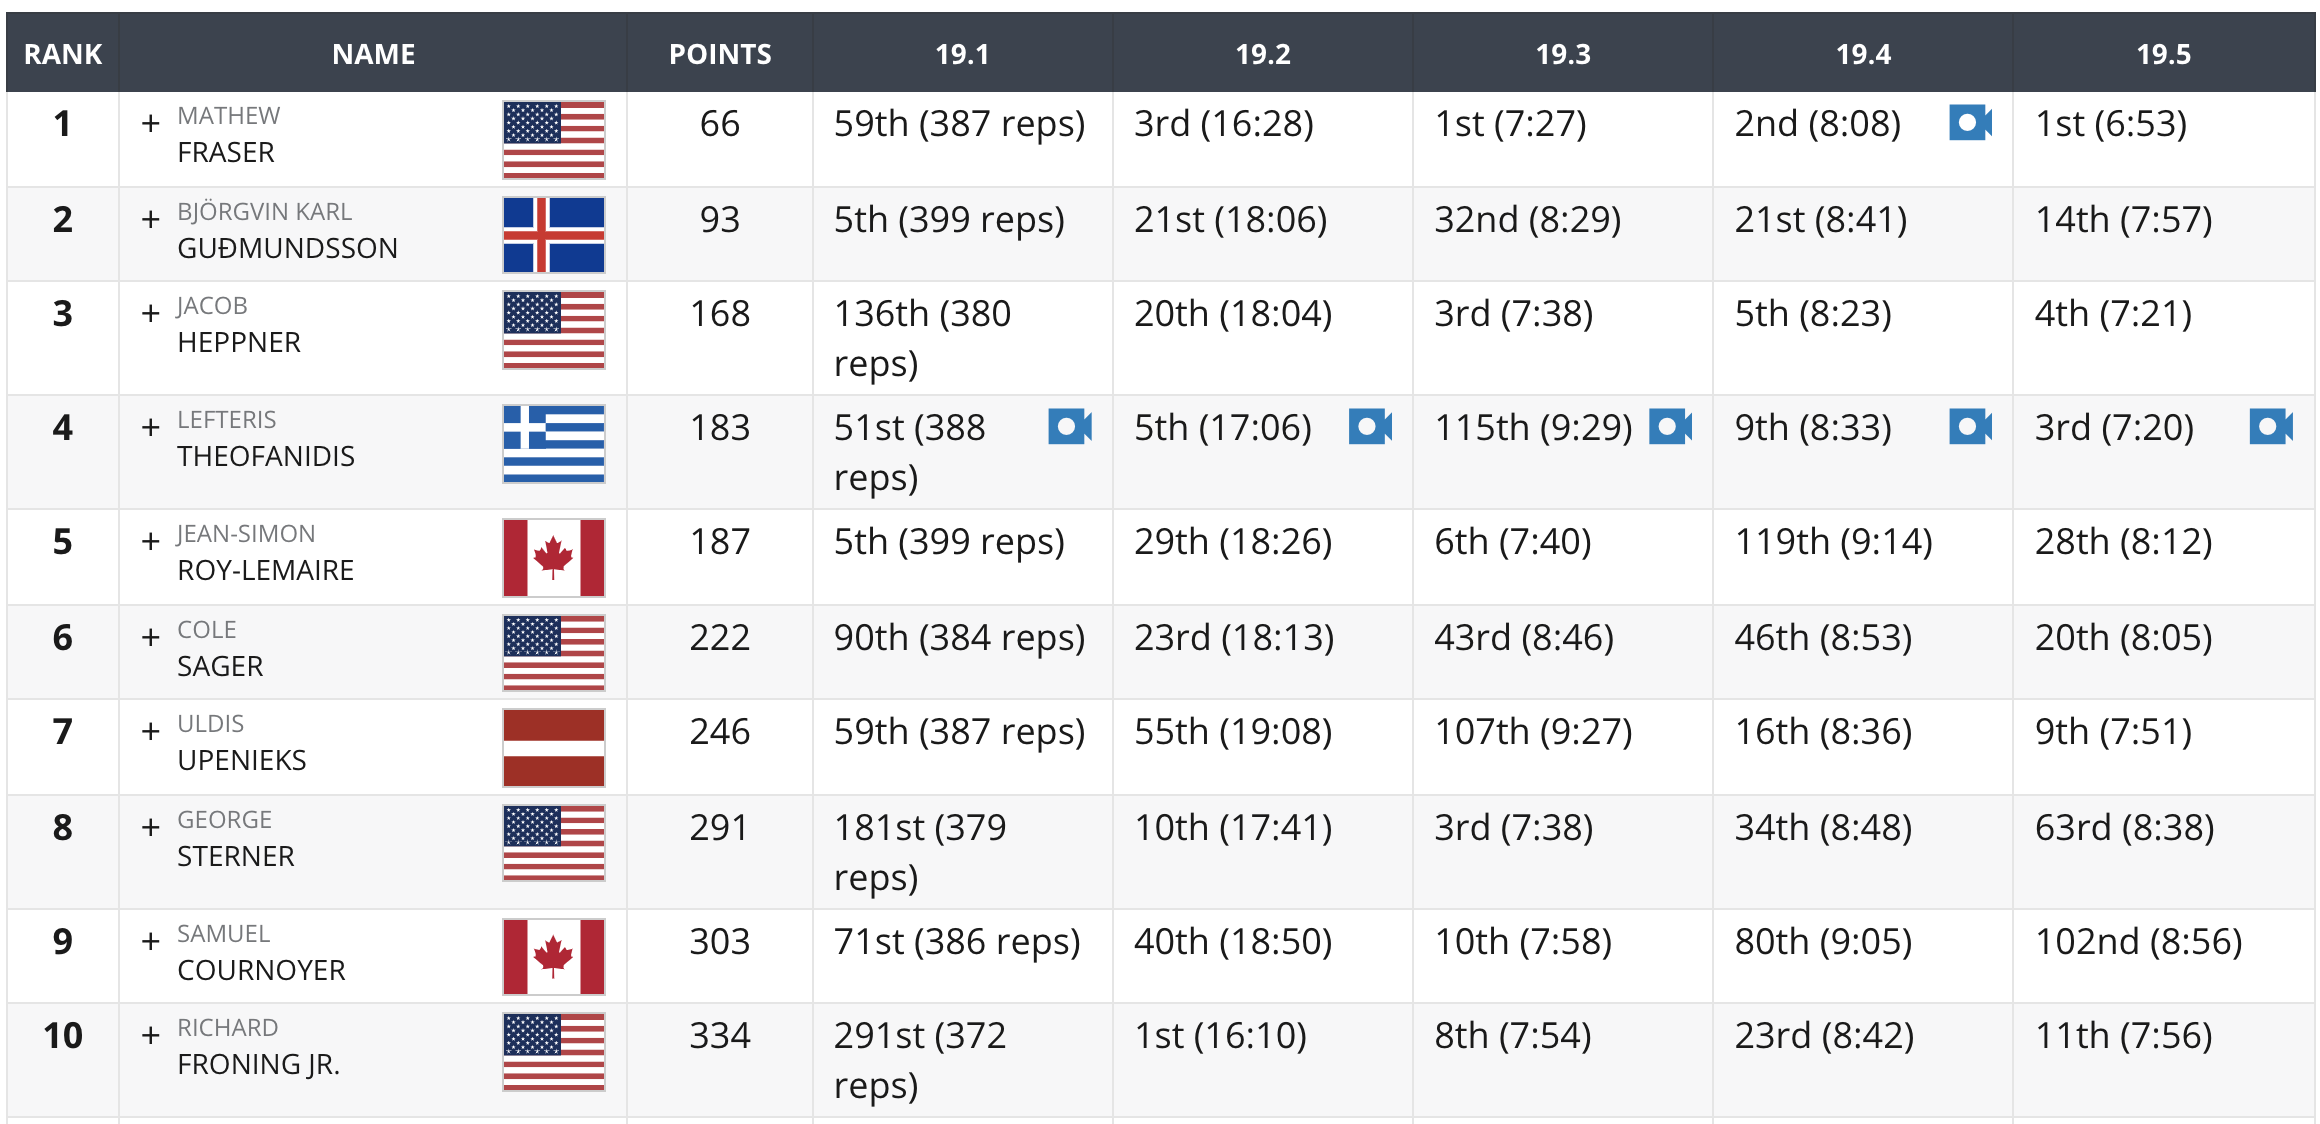Sort leaderboard by POINTS header

point(720,53)
